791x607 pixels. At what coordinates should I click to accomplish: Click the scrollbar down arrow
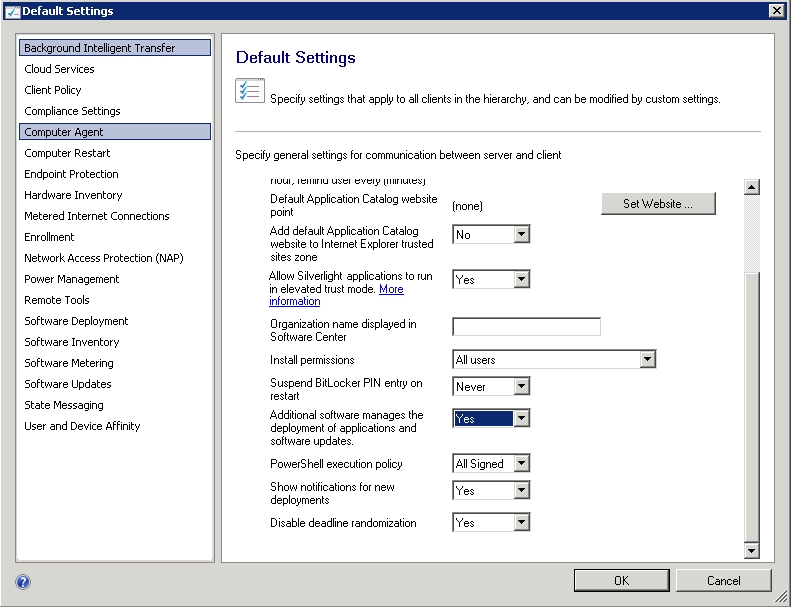click(x=752, y=550)
